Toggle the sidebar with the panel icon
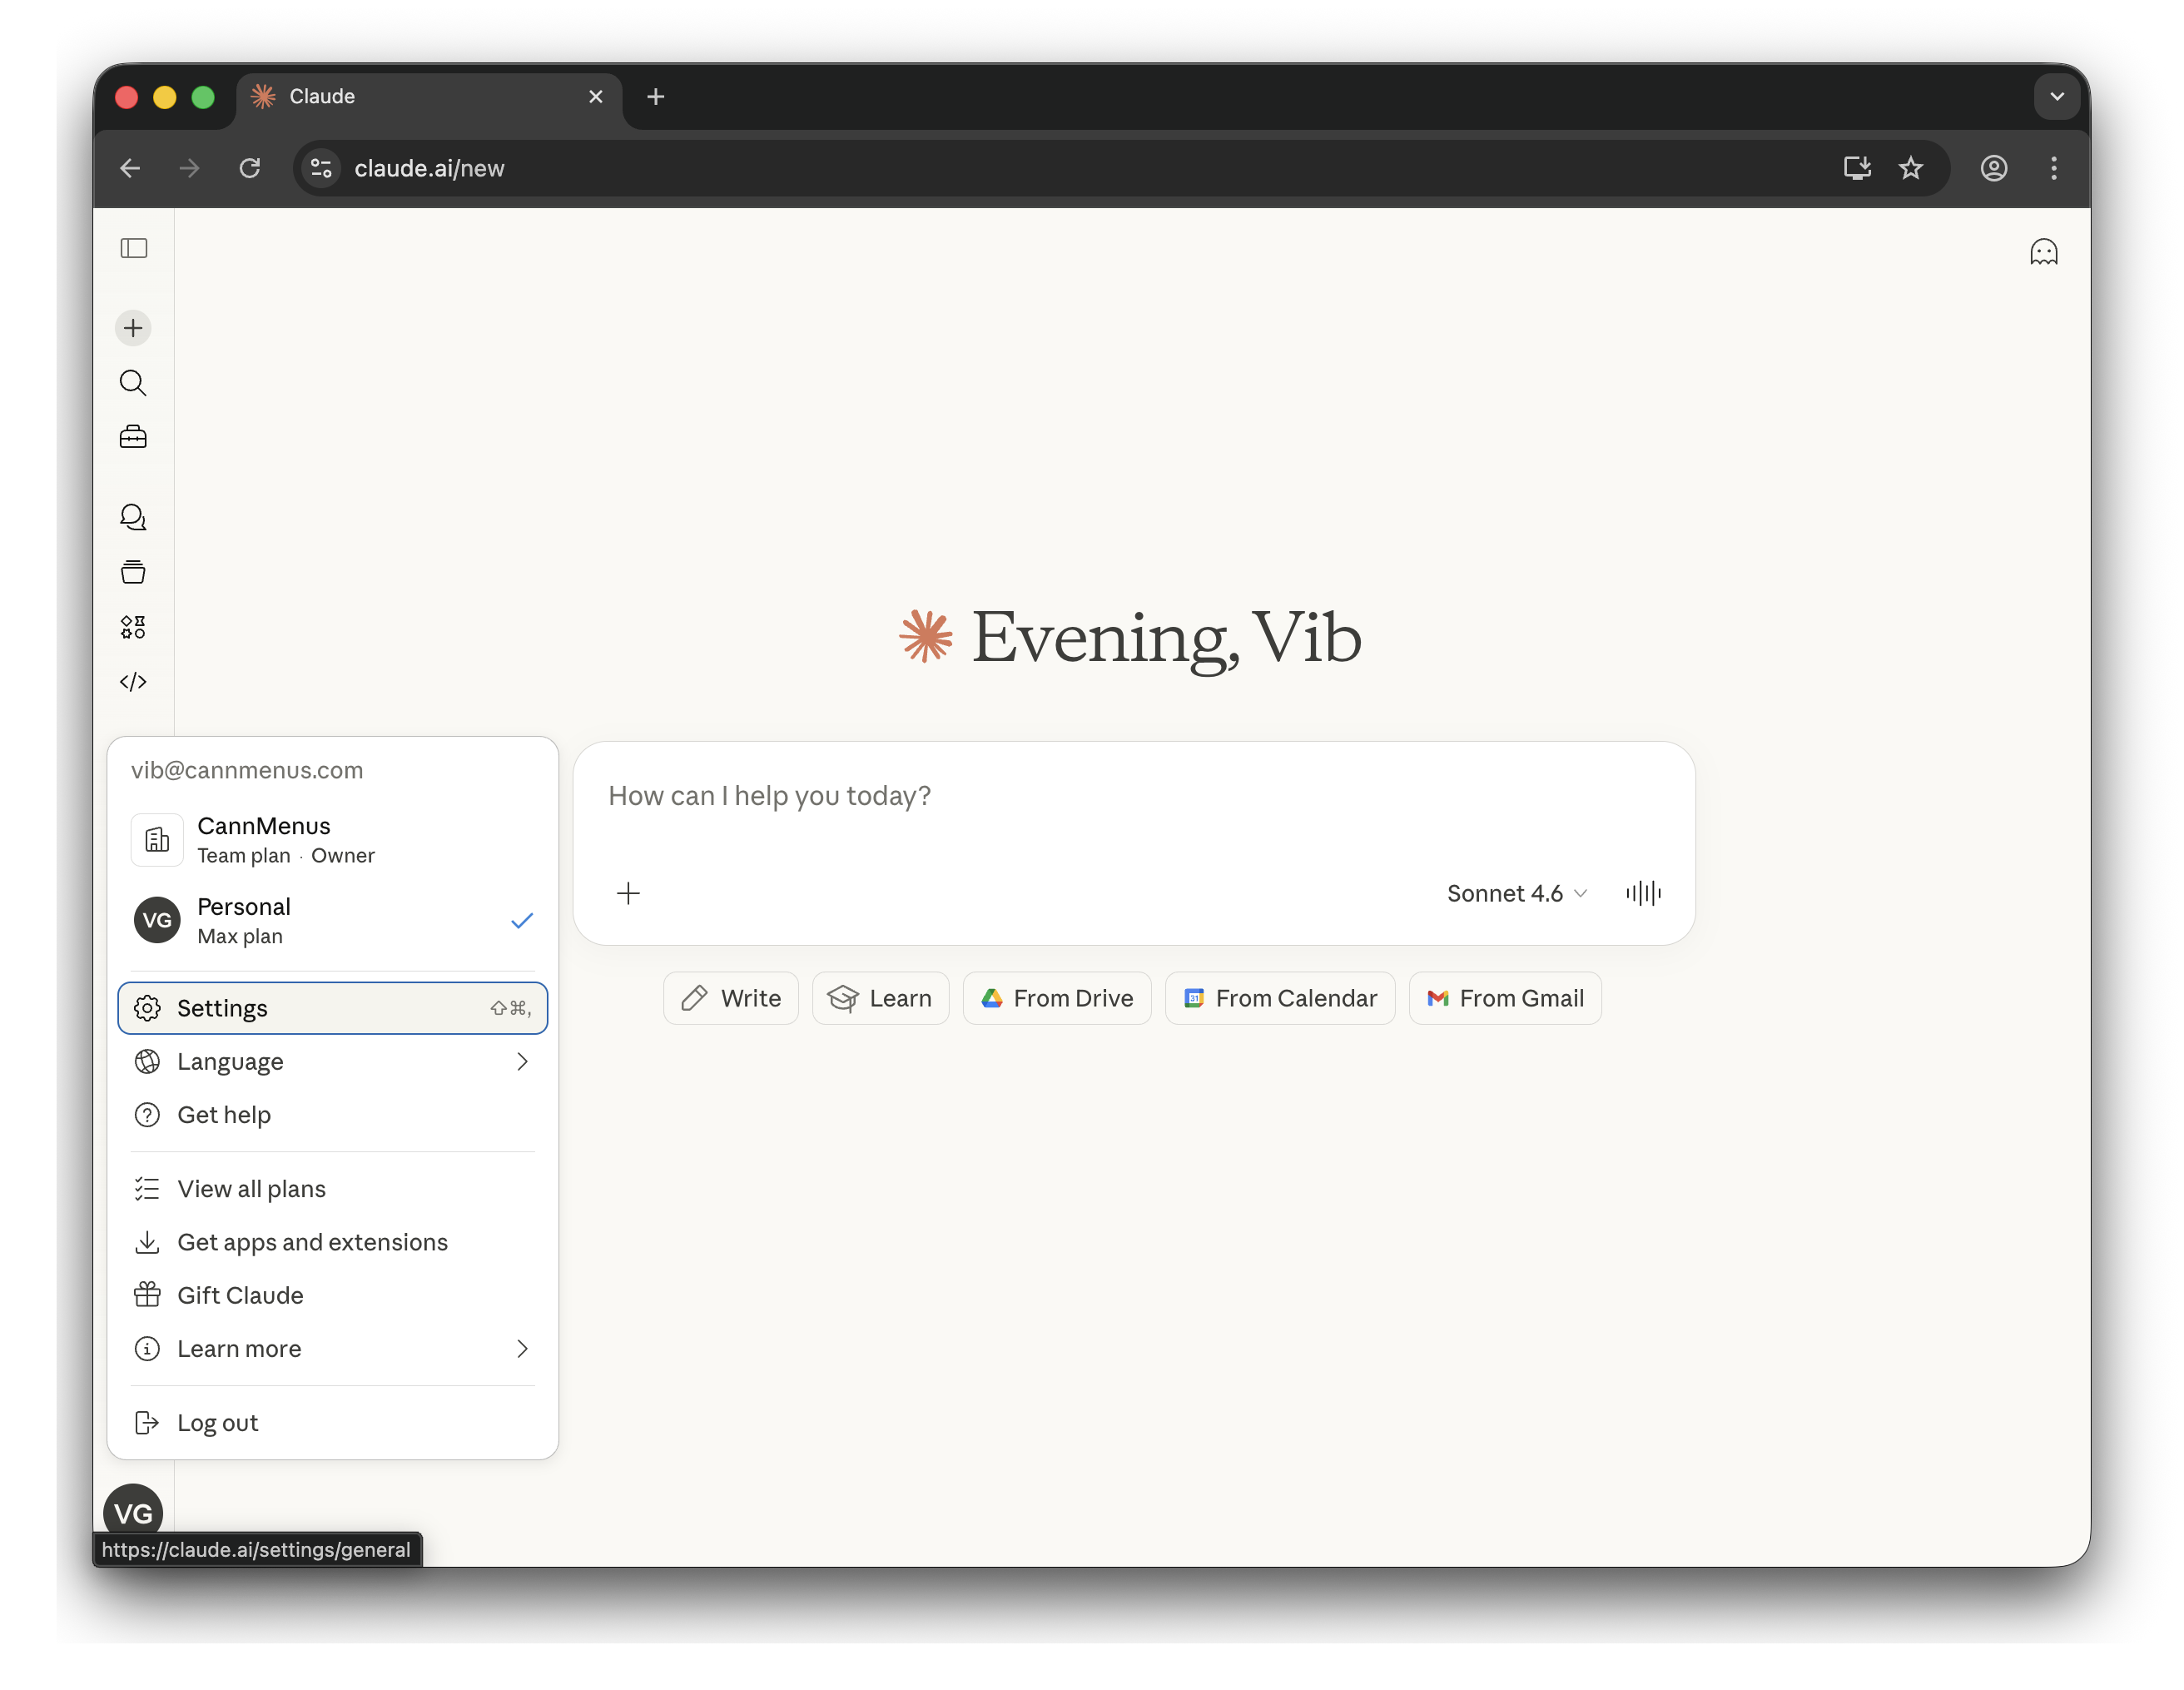2184x1690 pixels. click(x=134, y=248)
